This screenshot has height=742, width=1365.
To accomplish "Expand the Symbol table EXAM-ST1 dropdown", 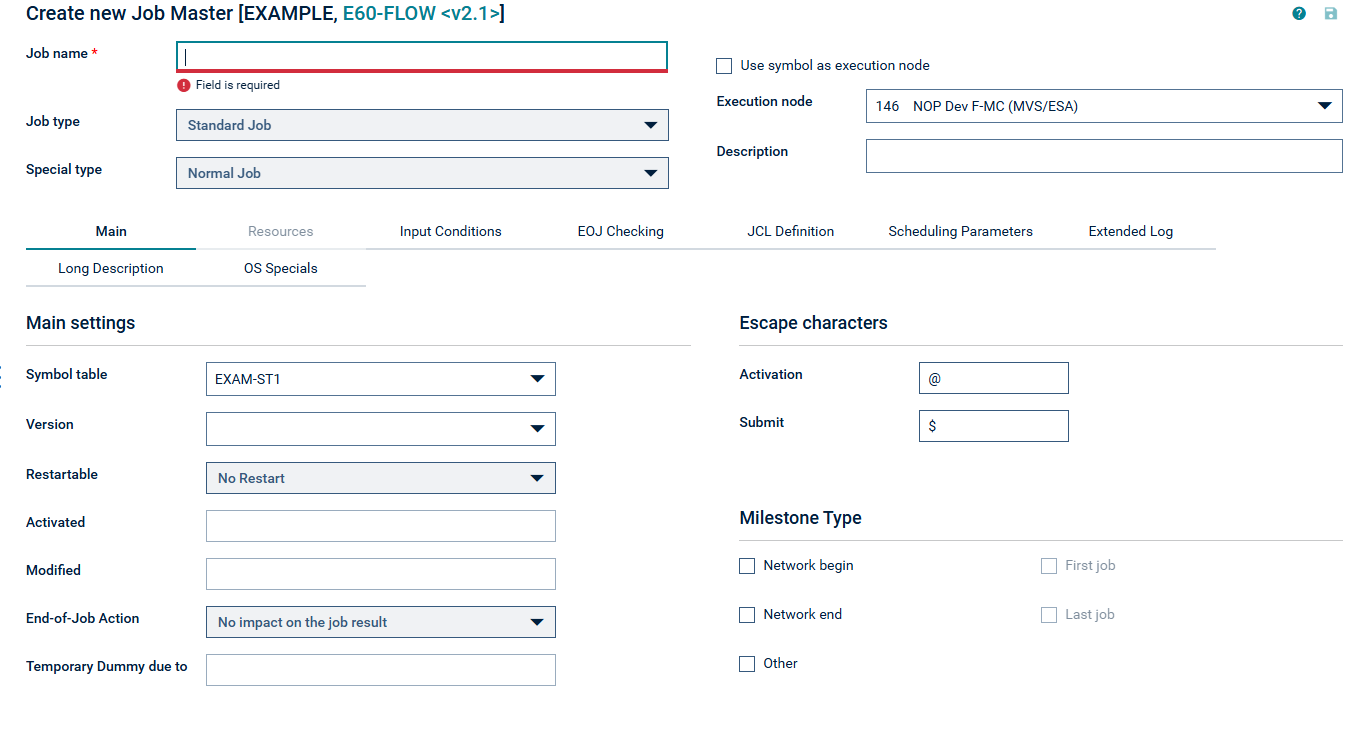I will (x=381, y=379).
